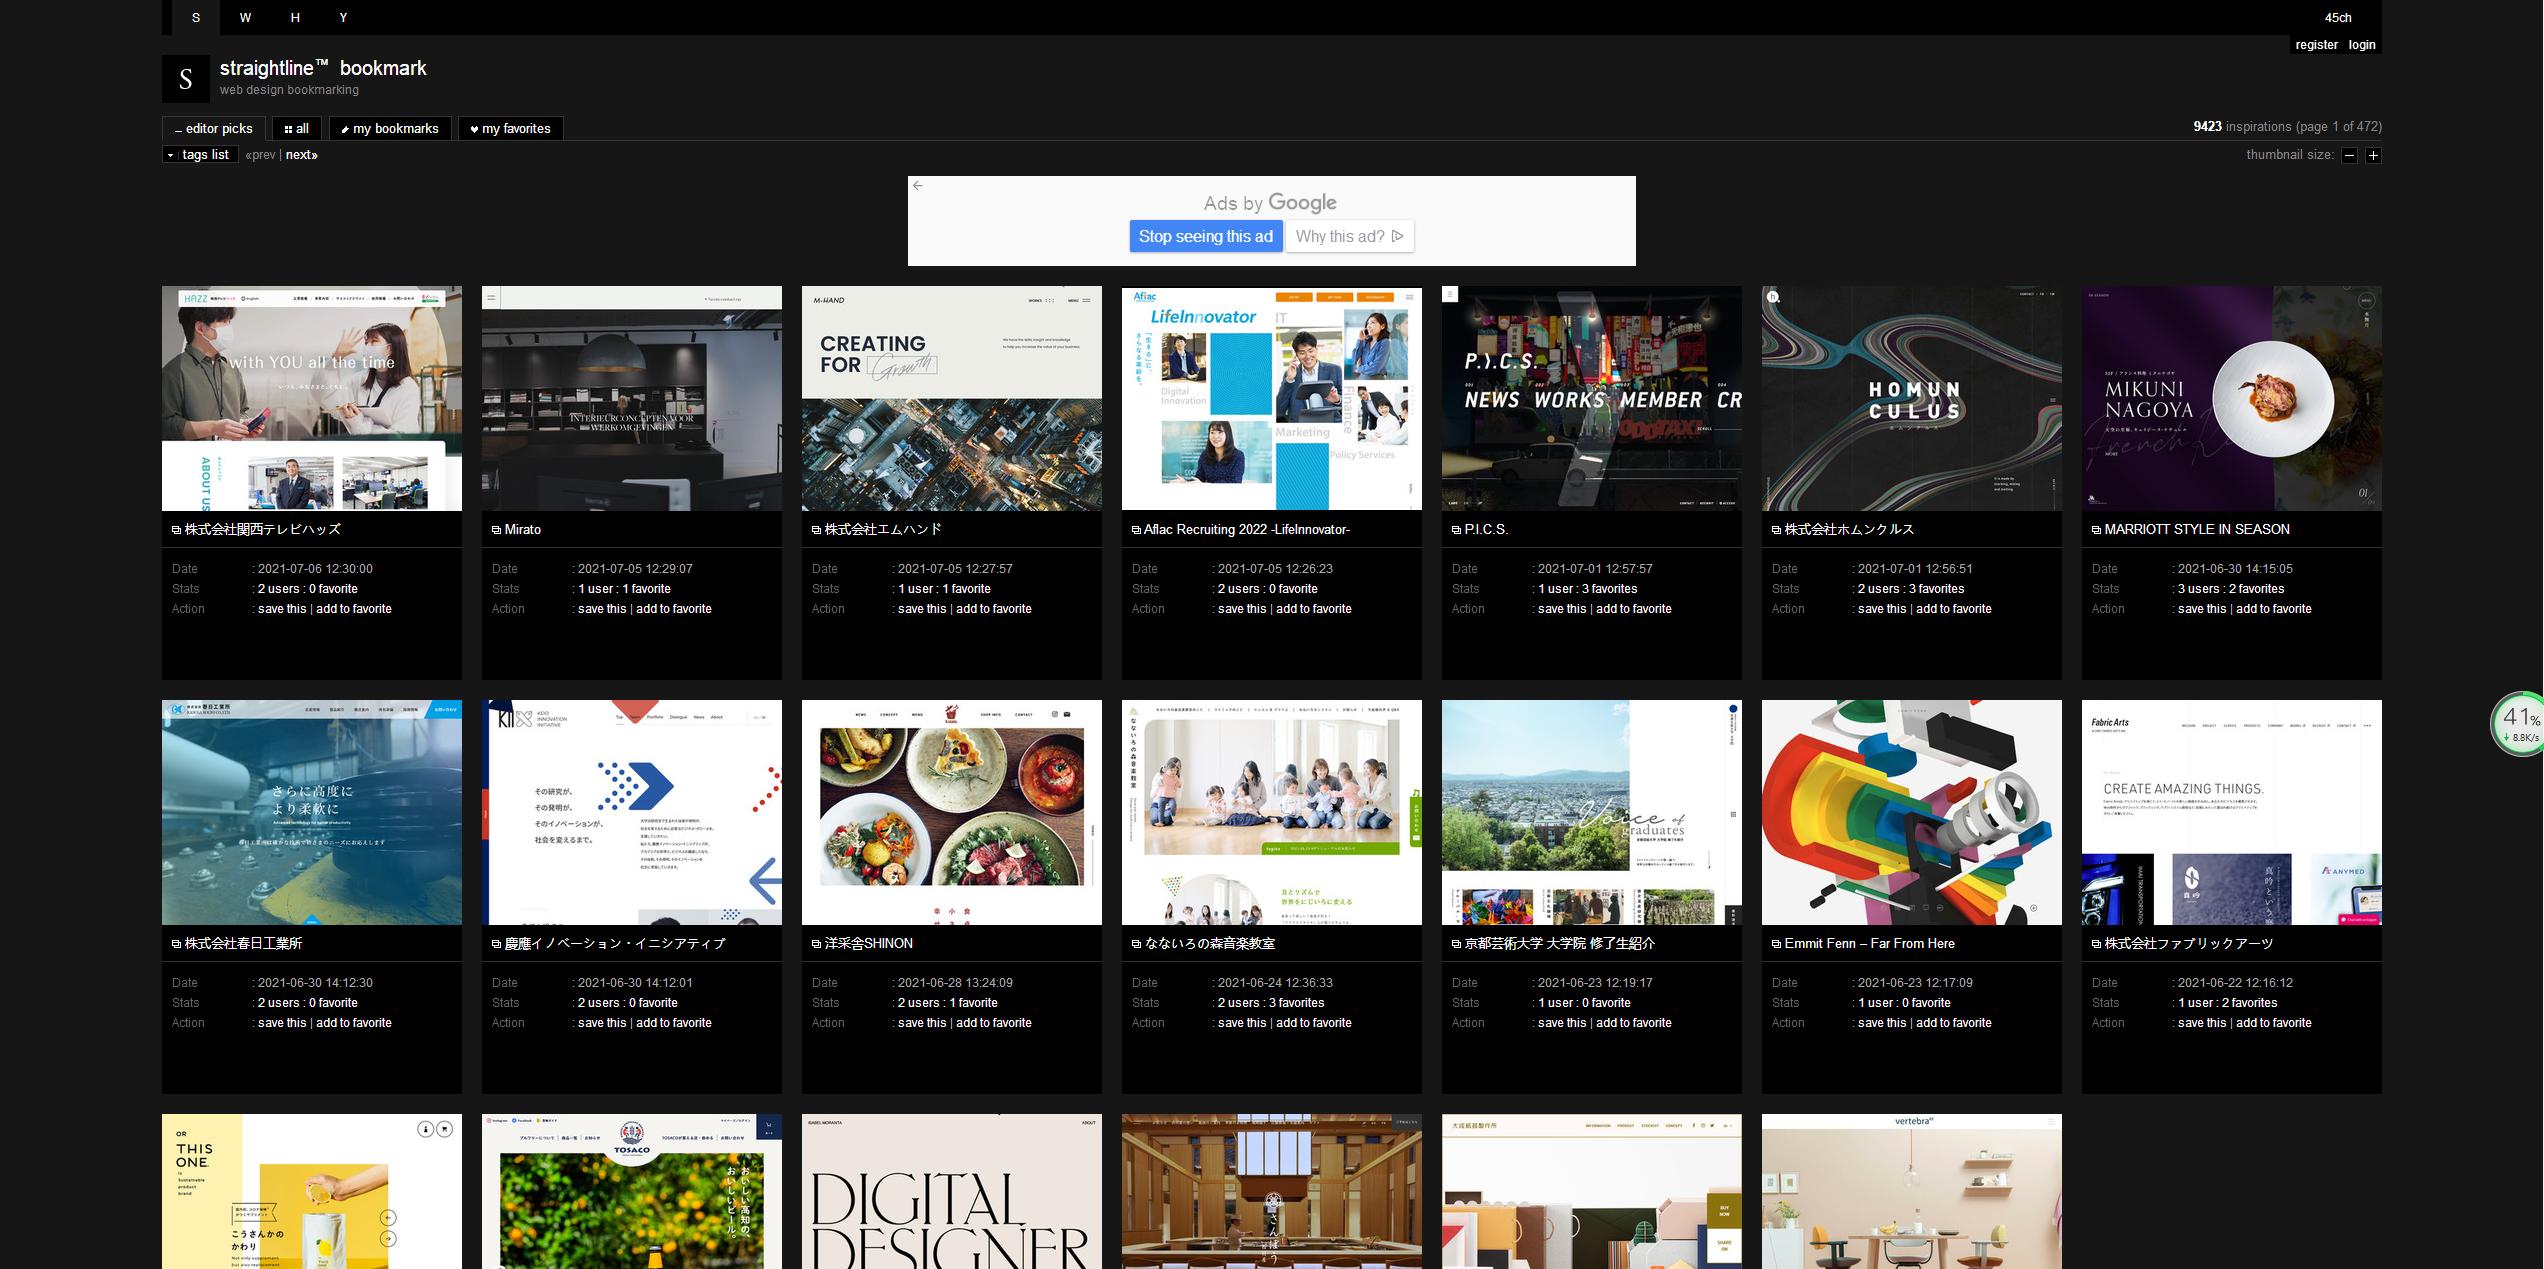Click external link icon beside Mirato title
This screenshot has width=2544, height=1269.
496,530
